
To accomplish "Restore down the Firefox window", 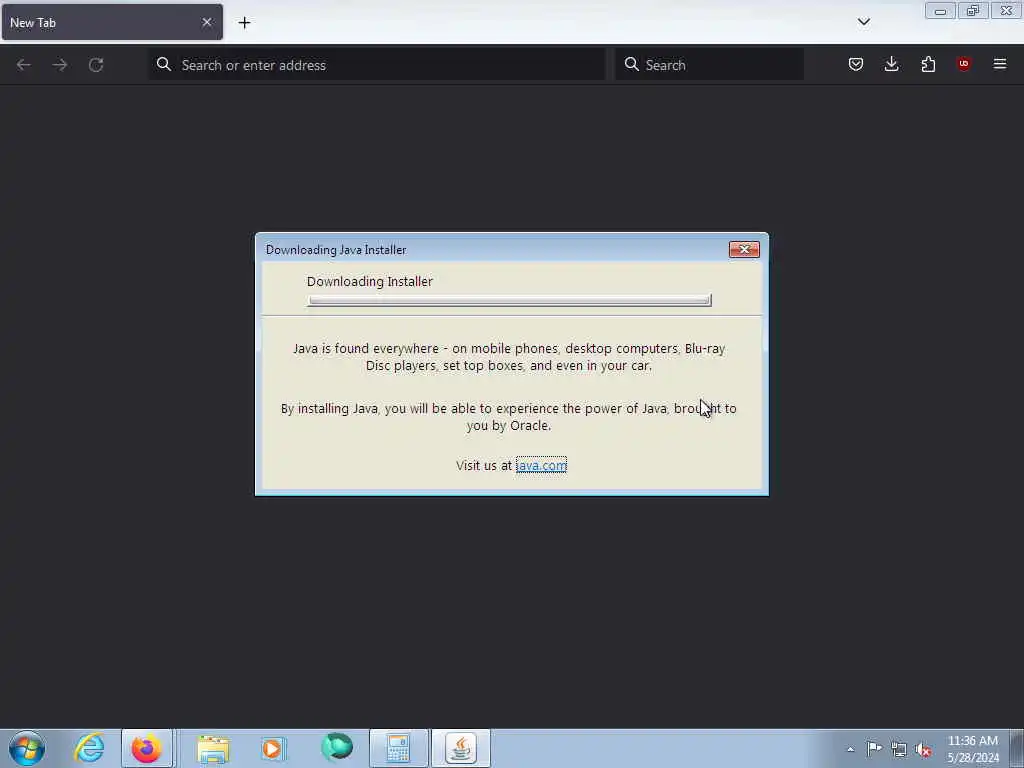I will coord(973,10).
